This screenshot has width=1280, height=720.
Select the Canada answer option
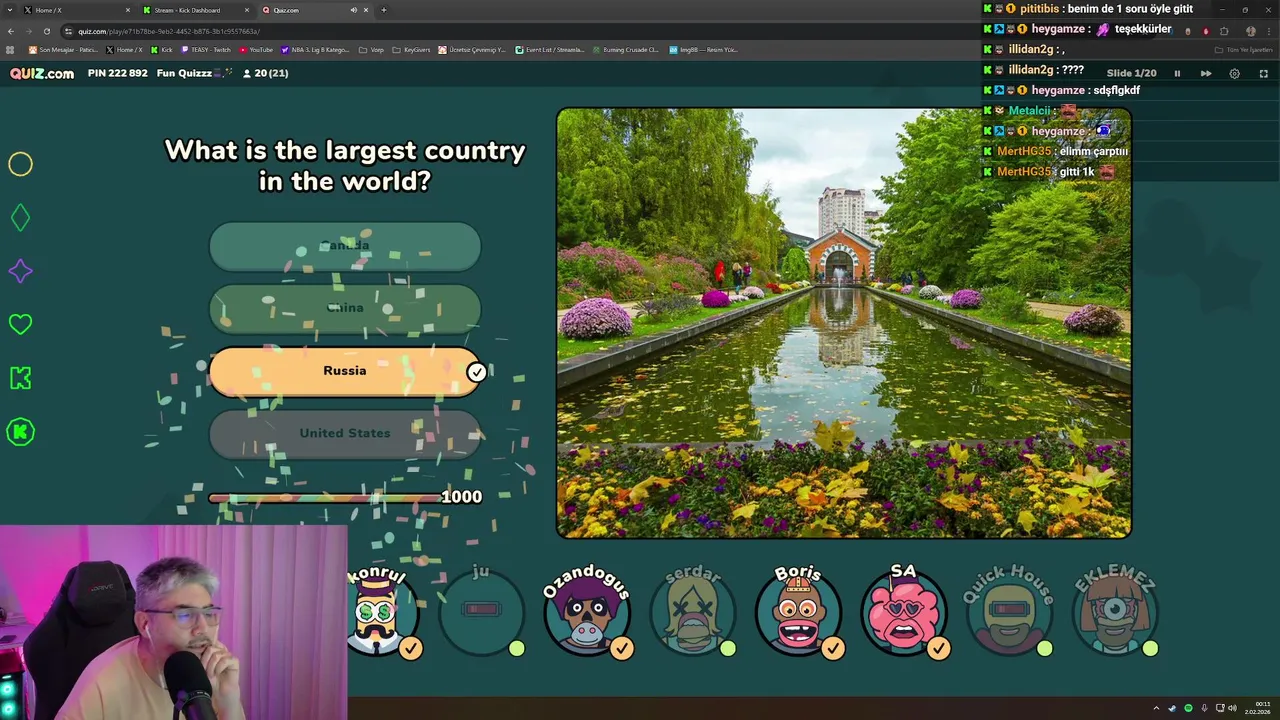[345, 245]
